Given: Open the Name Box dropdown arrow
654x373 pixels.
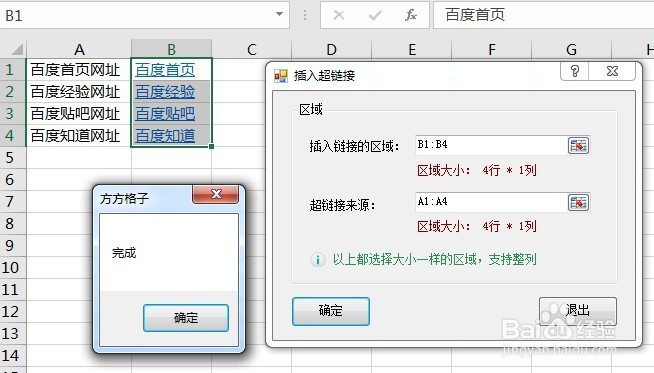Looking at the screenshot, I should (x=279, y=14).
